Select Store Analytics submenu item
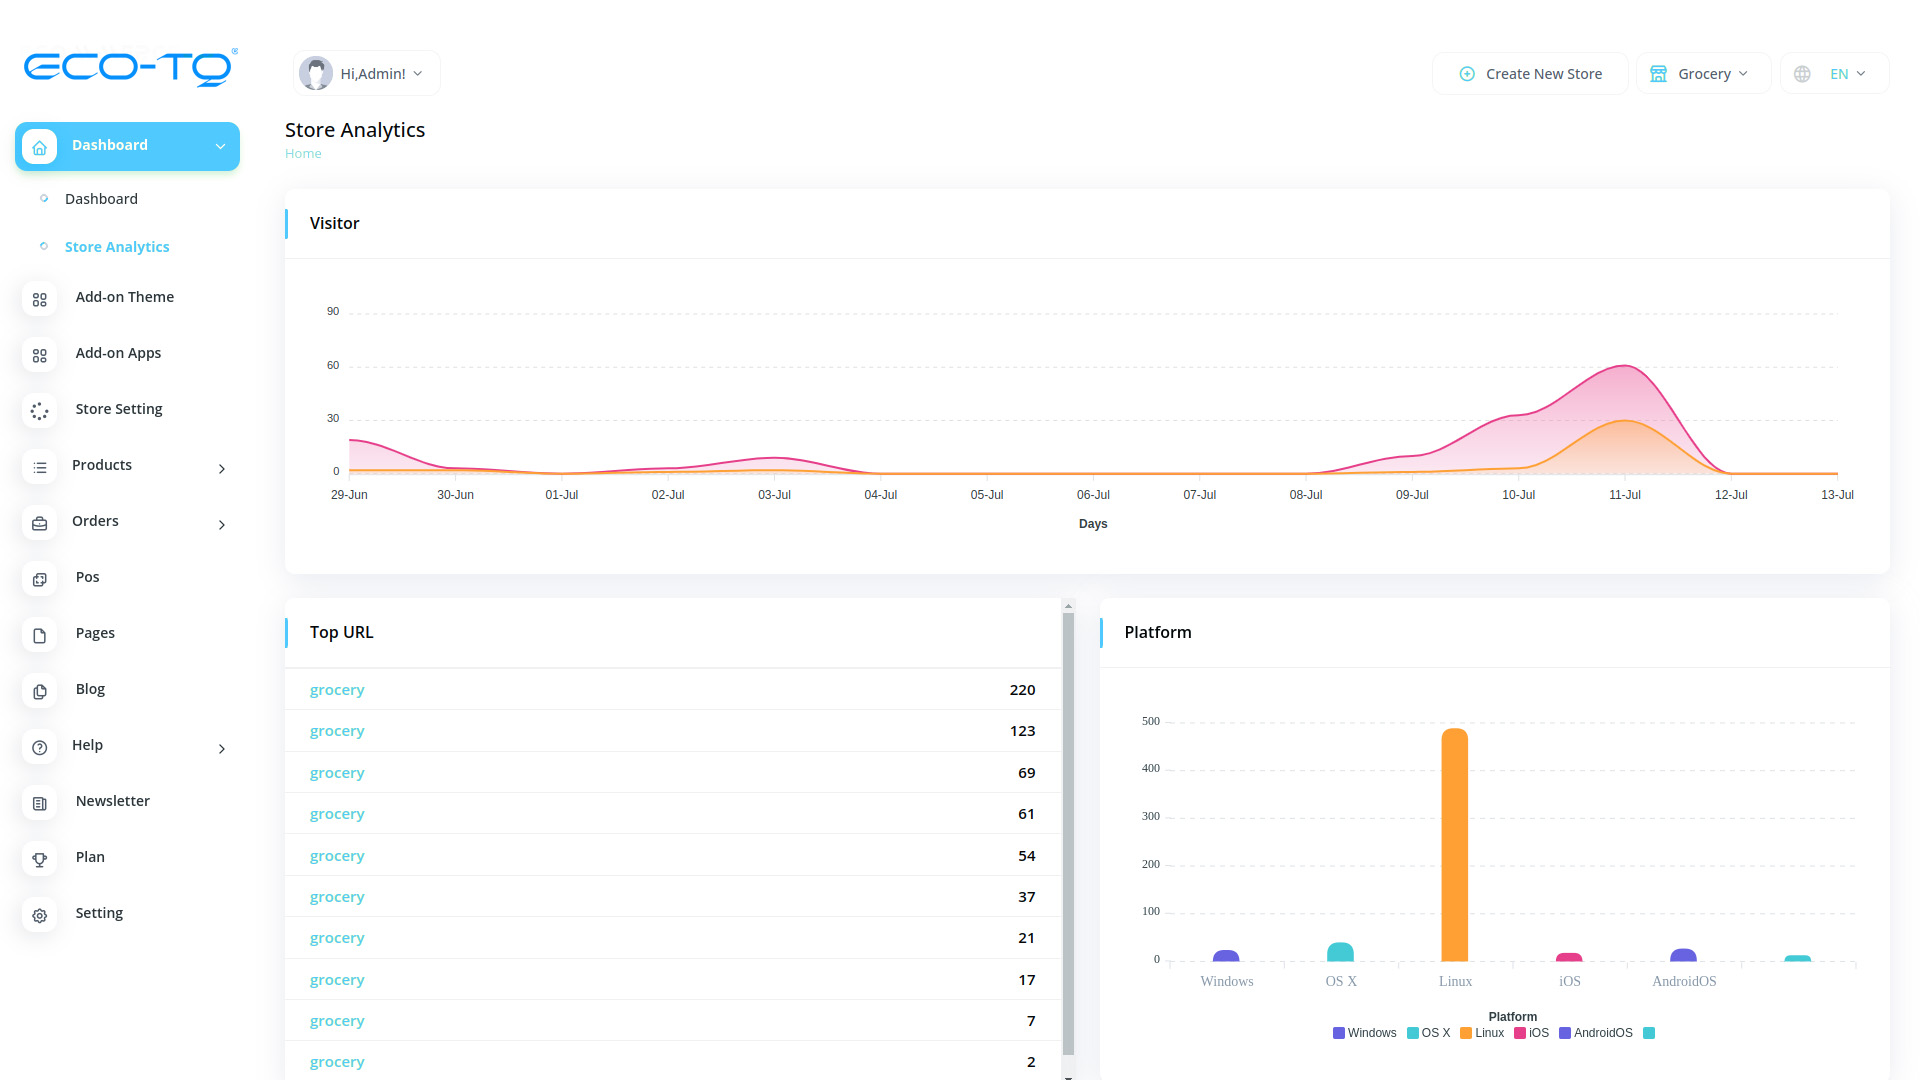Screen dimensions: 1920x1080 click(x=117, y=247)
